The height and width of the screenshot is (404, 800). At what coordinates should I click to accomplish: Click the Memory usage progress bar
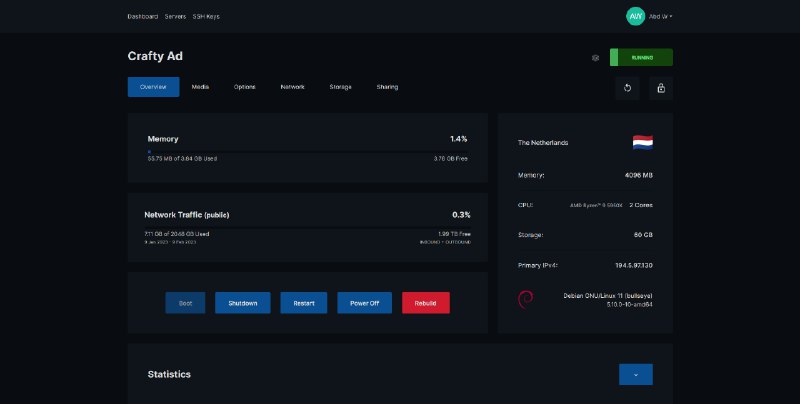pyautogui.click(x=307, y=151)
